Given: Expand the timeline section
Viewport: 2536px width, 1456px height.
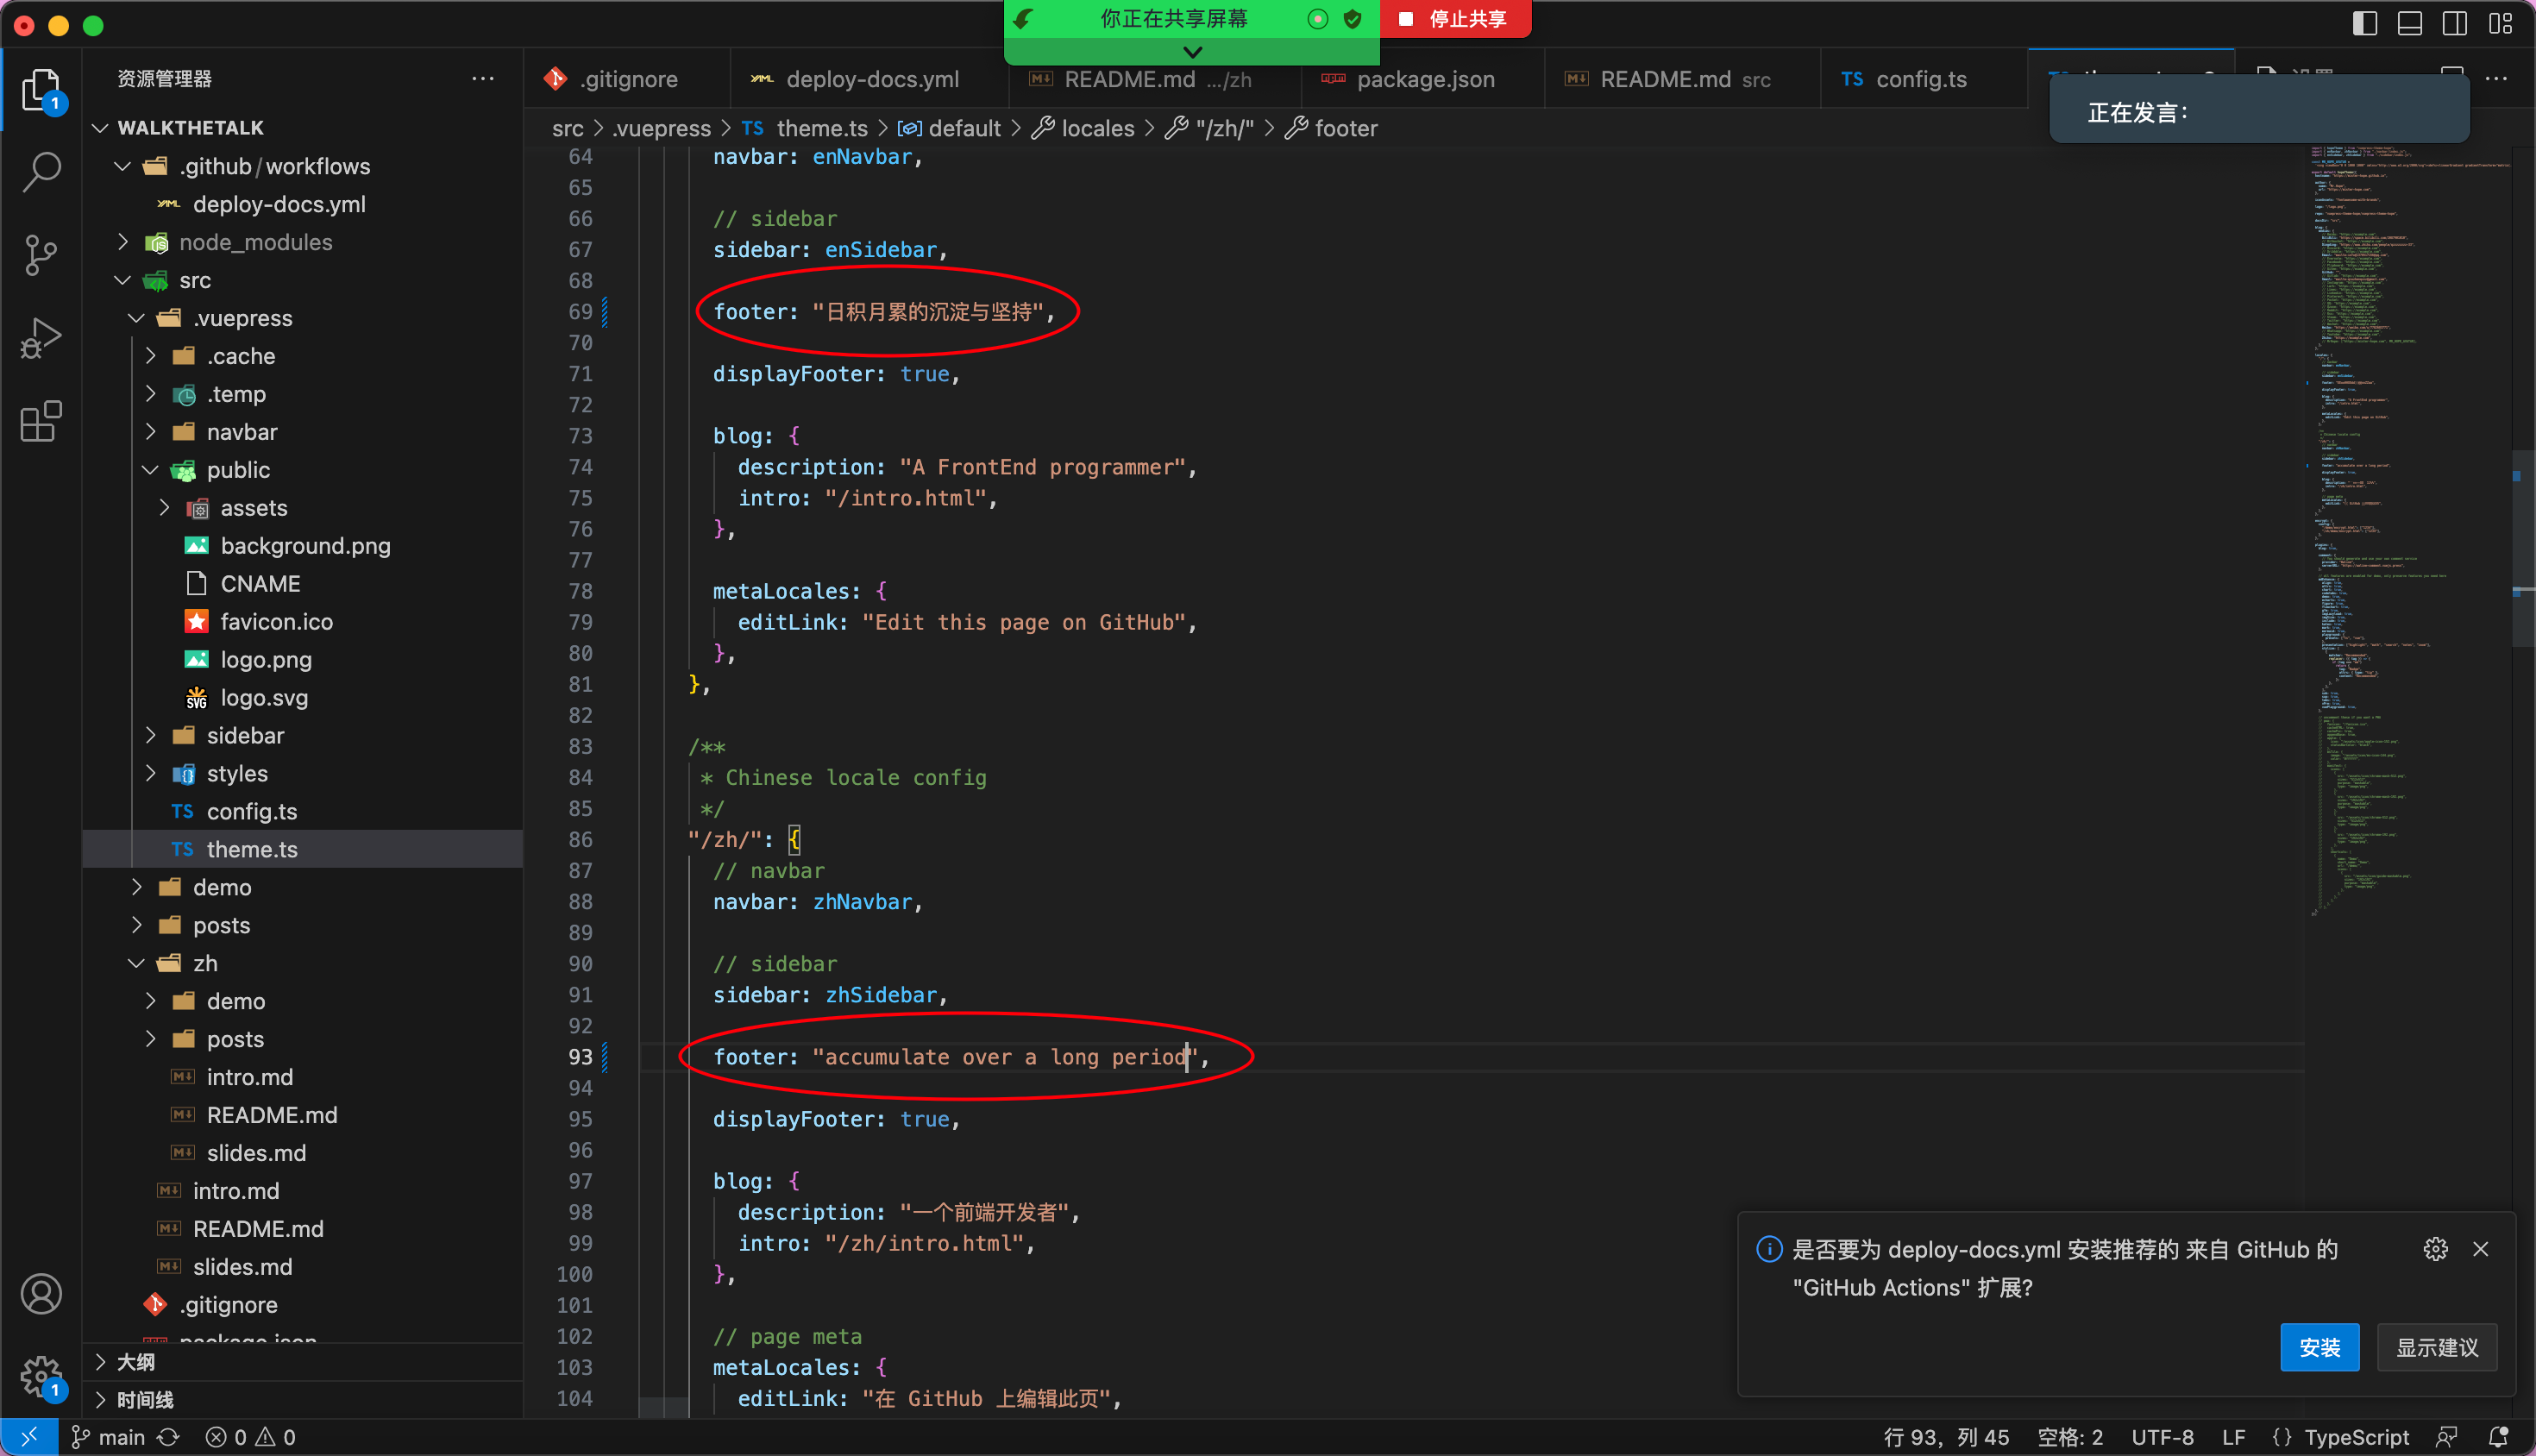Looking at the screenshot, I should (302, 1399).
